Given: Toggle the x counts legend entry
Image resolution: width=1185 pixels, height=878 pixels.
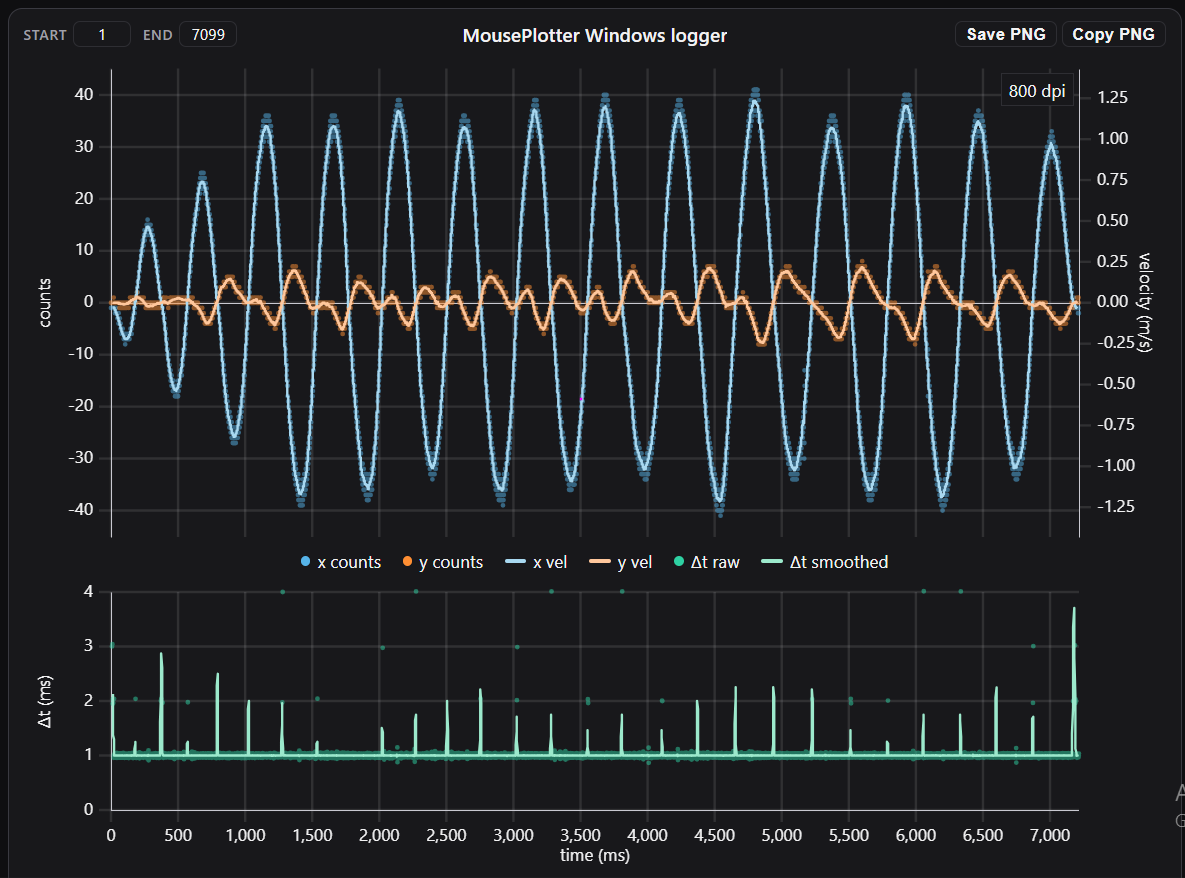Looking at the screenshot, I should (341, 562).
